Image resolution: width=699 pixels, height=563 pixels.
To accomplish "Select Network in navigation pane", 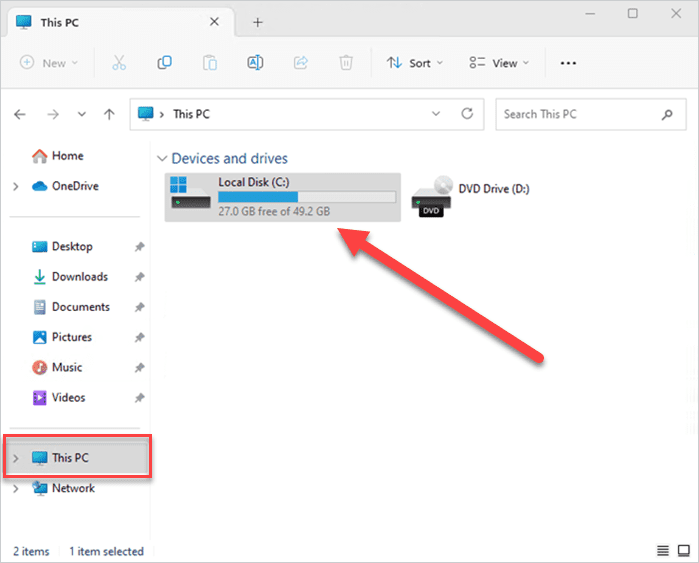I will [63, 488].
